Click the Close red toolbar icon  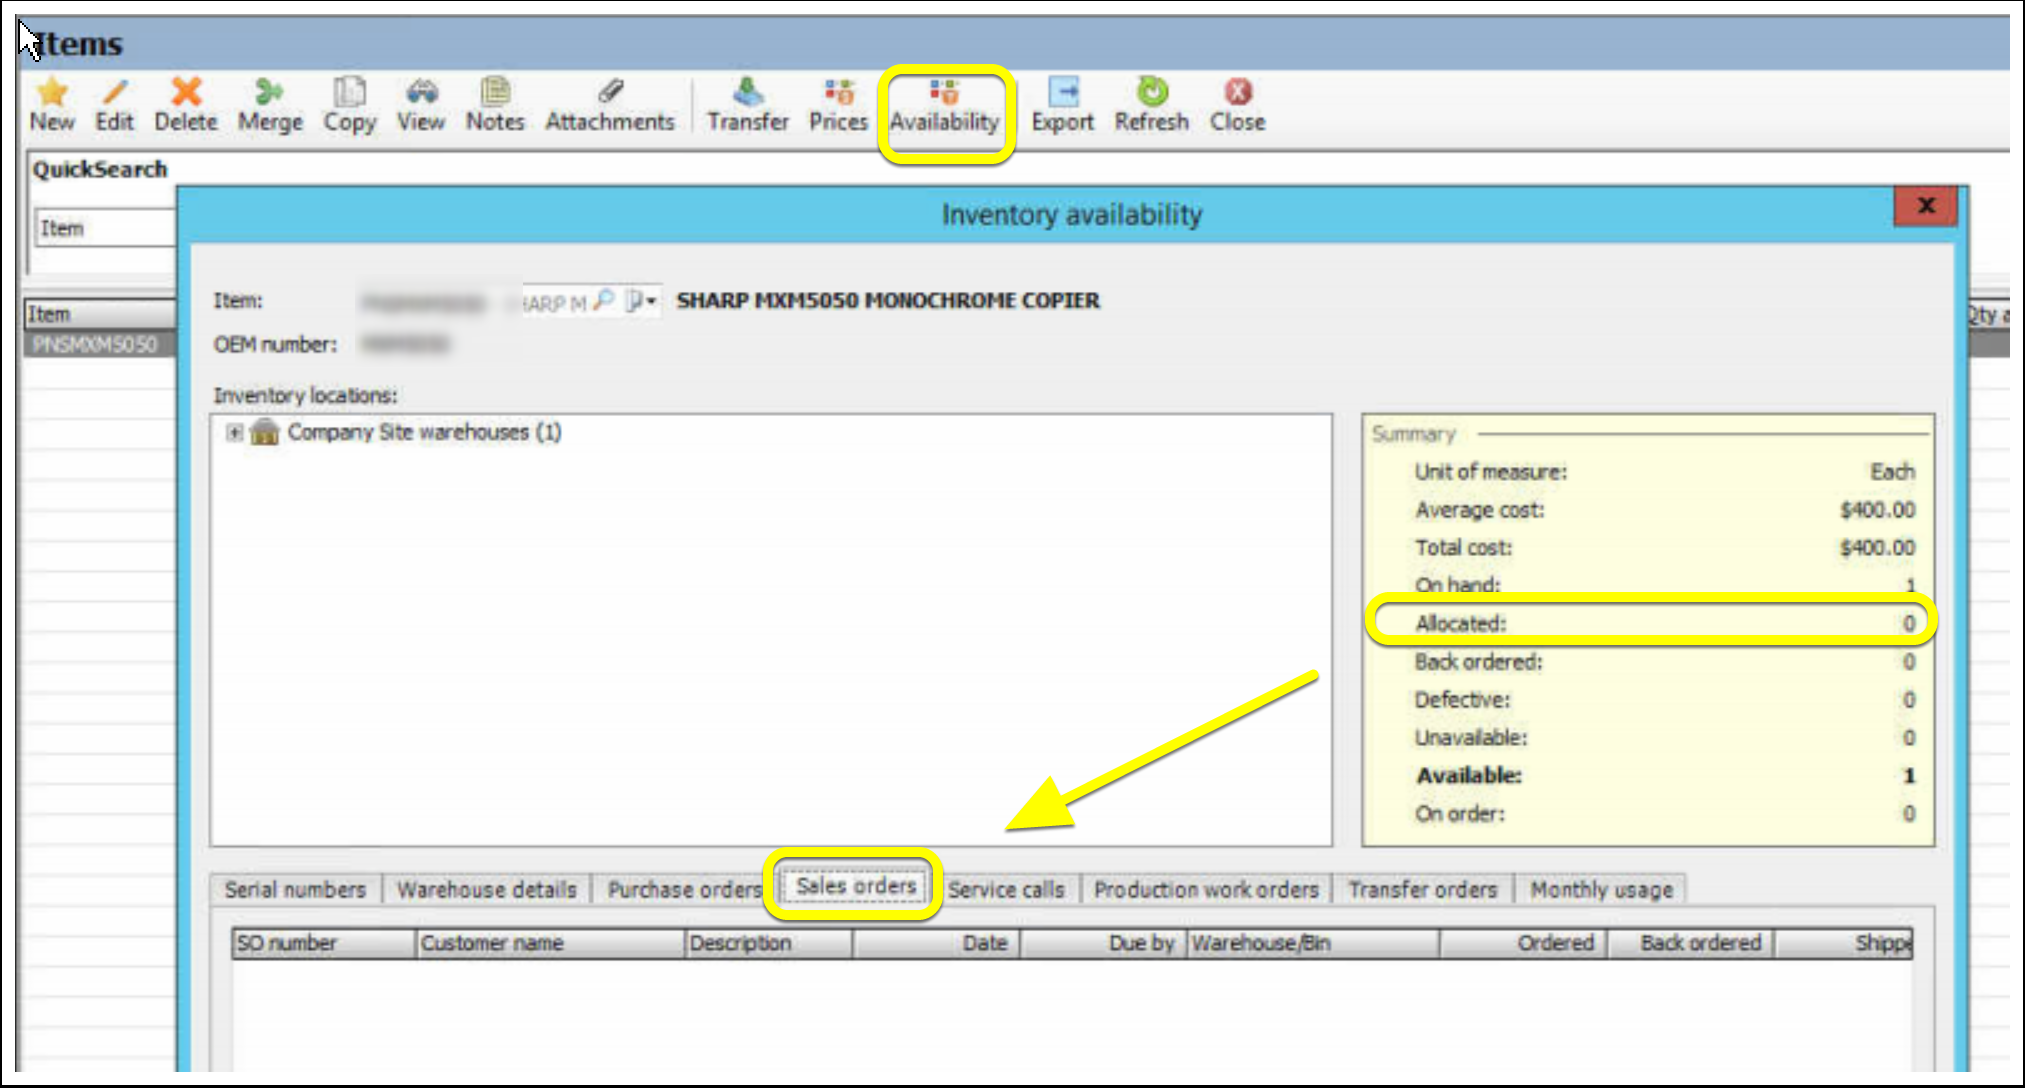1238,92
